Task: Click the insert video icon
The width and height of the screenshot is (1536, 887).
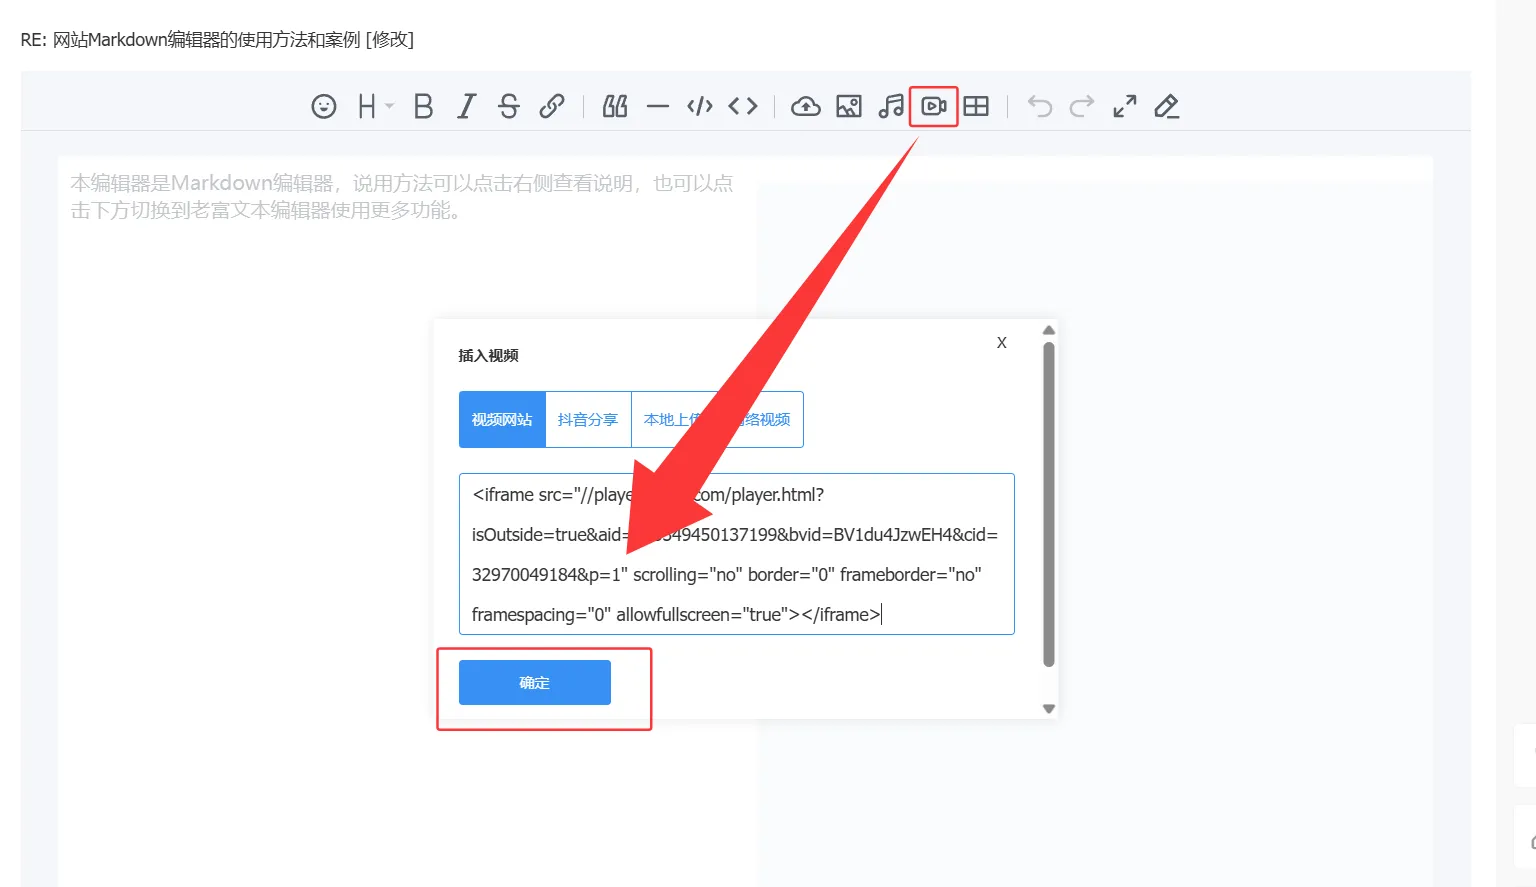Action: (x=934, y=106)
